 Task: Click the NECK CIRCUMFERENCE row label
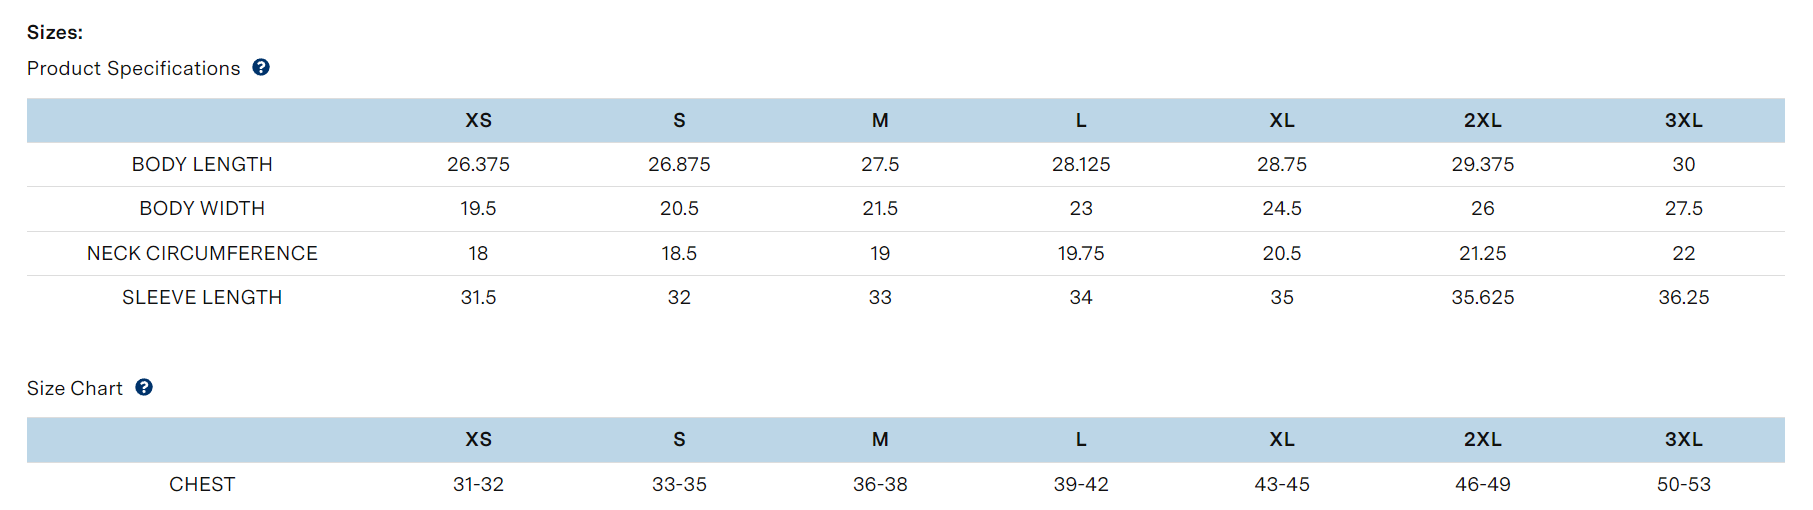pos(202,253)
